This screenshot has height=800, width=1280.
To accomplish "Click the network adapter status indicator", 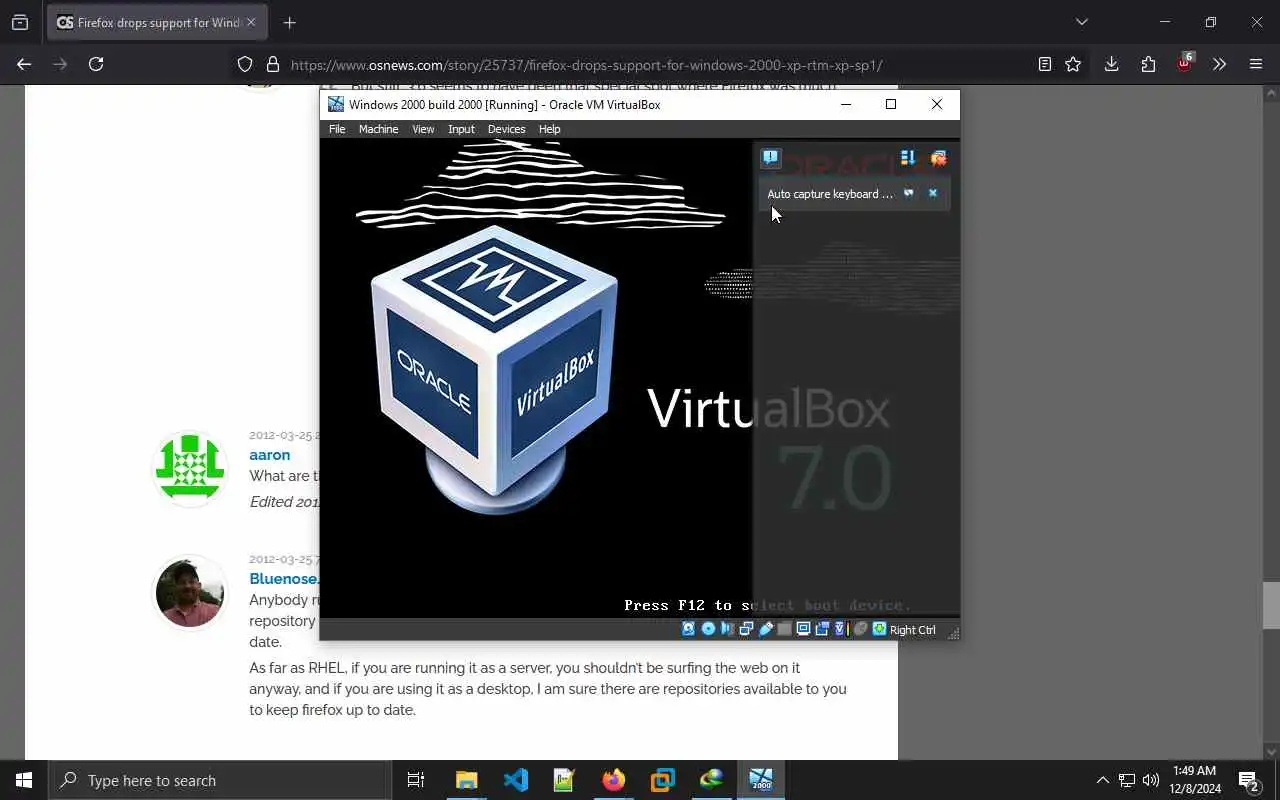I will coord(746,629).
